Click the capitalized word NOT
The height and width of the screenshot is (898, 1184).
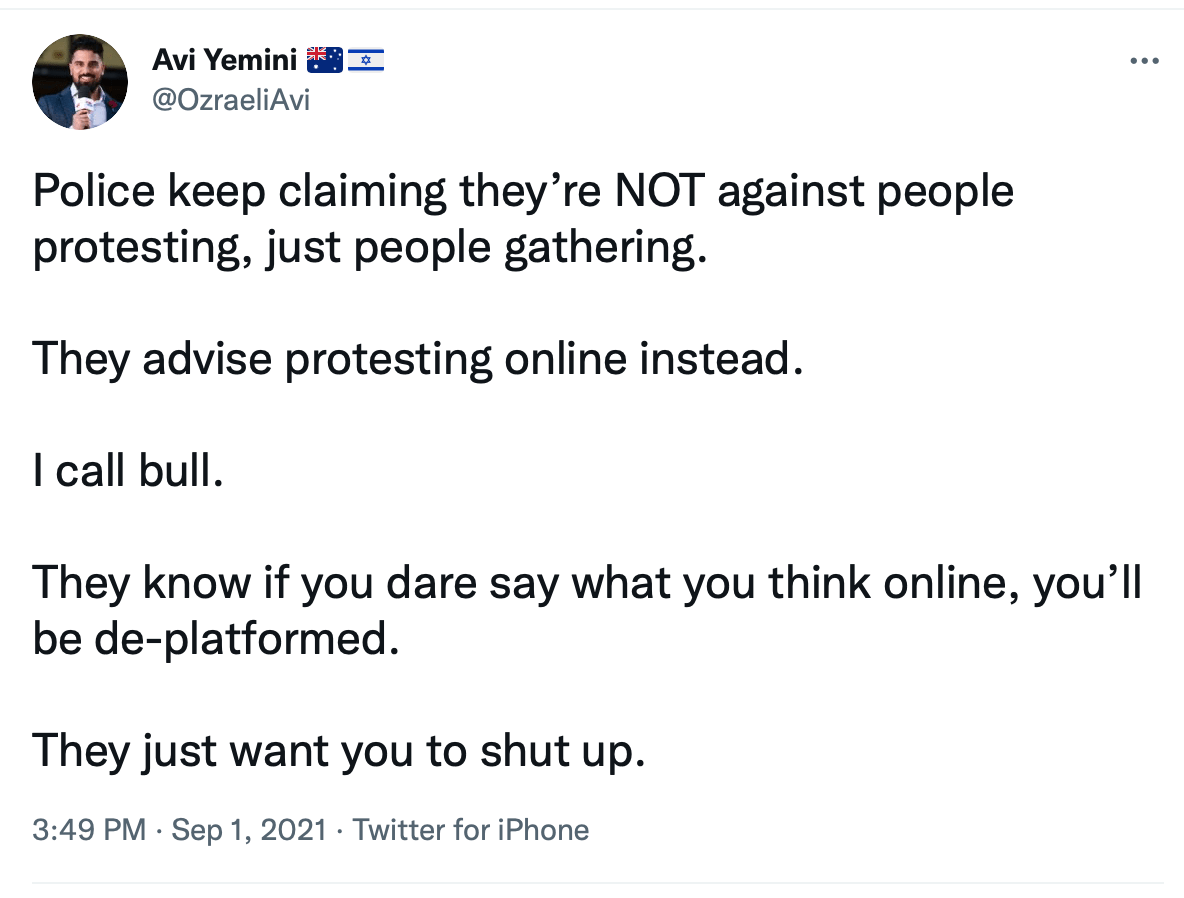pyautogui.click(x=660, y=190)
